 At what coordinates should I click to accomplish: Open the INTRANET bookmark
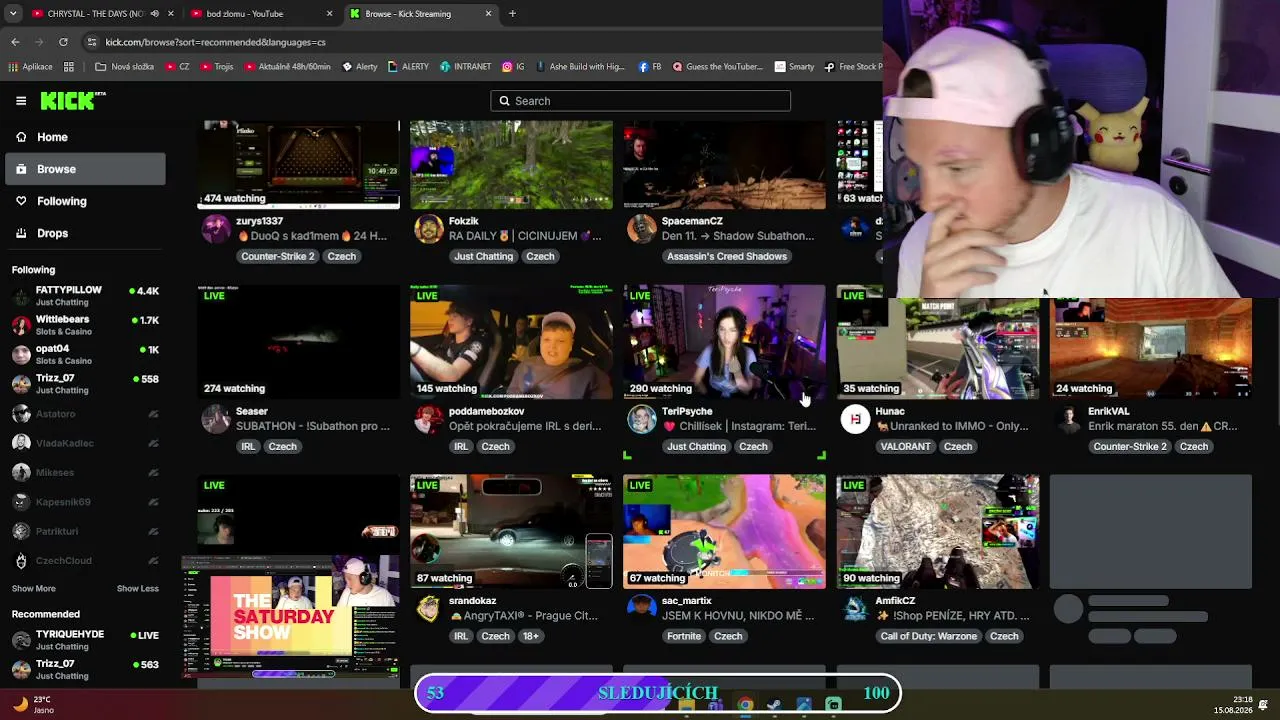465,67
